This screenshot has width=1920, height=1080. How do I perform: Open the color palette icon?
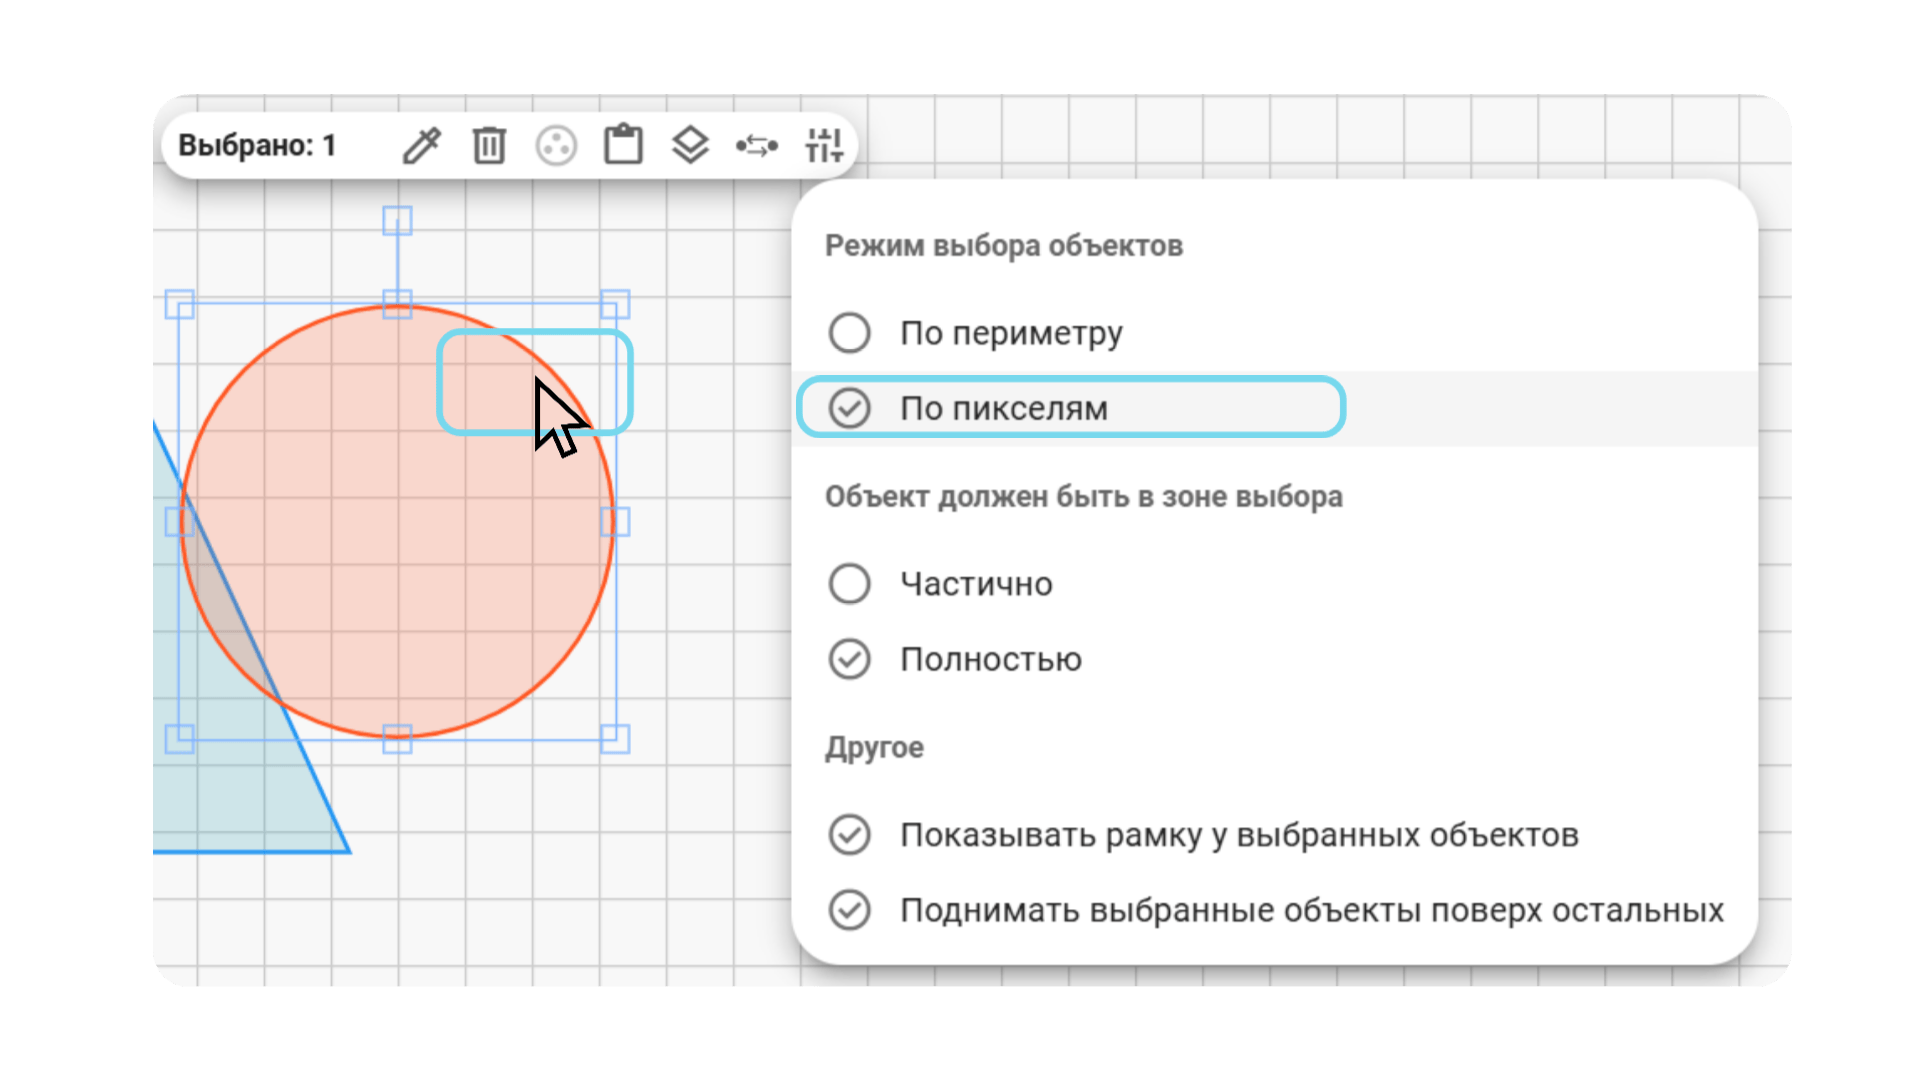tap(556, 146)
